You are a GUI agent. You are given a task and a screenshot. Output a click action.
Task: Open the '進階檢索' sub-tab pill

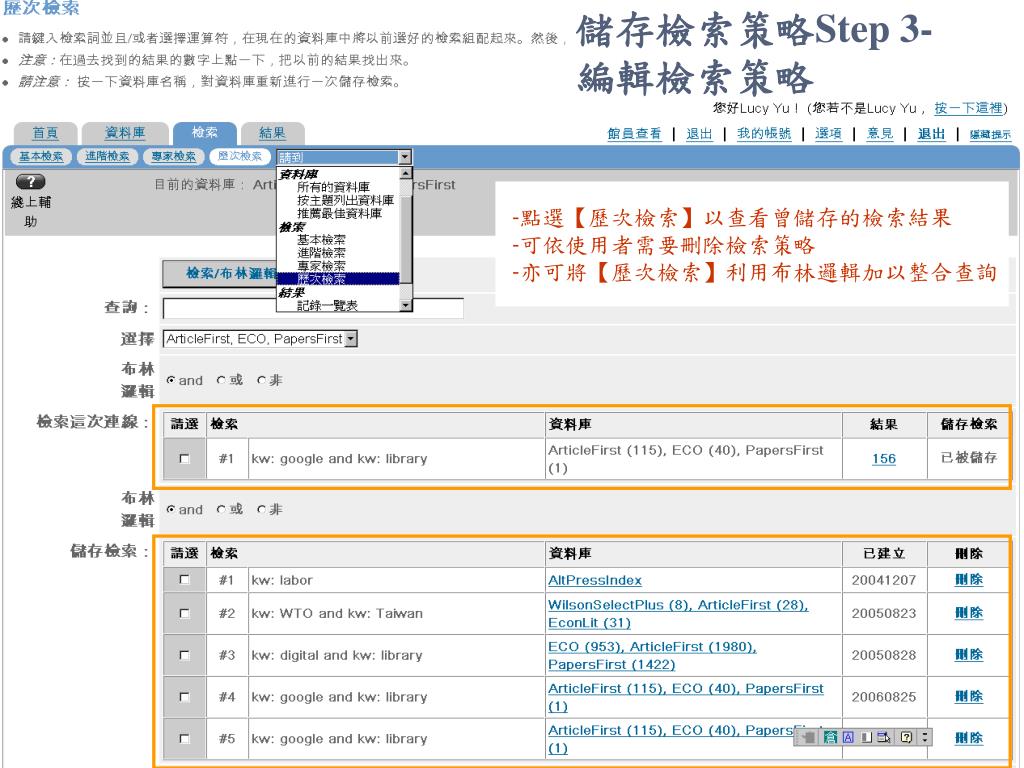(107, 156)
